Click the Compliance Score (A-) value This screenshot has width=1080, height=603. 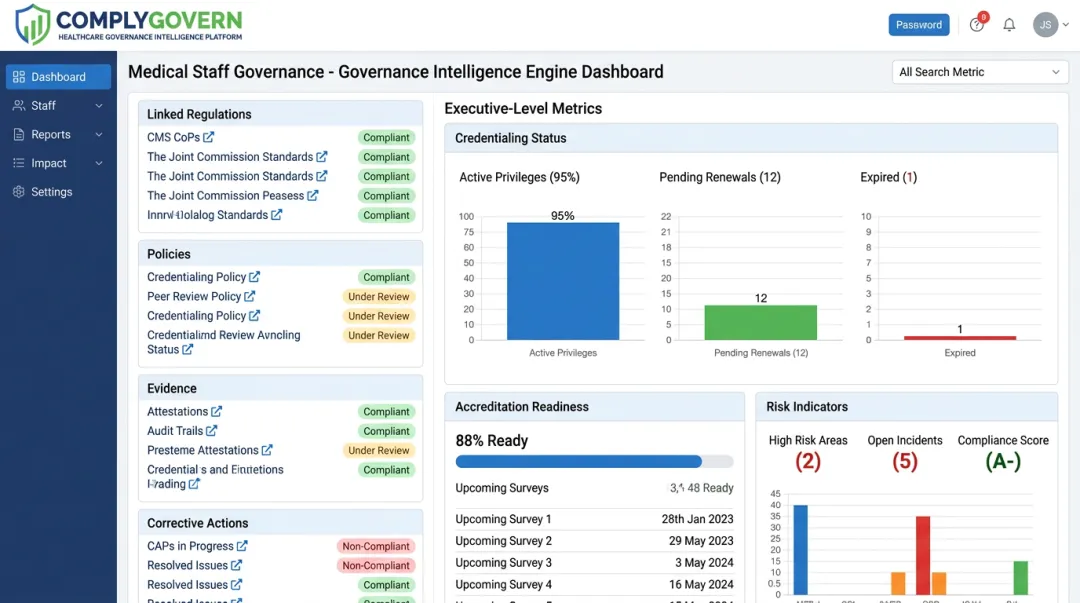(1003, 461)
